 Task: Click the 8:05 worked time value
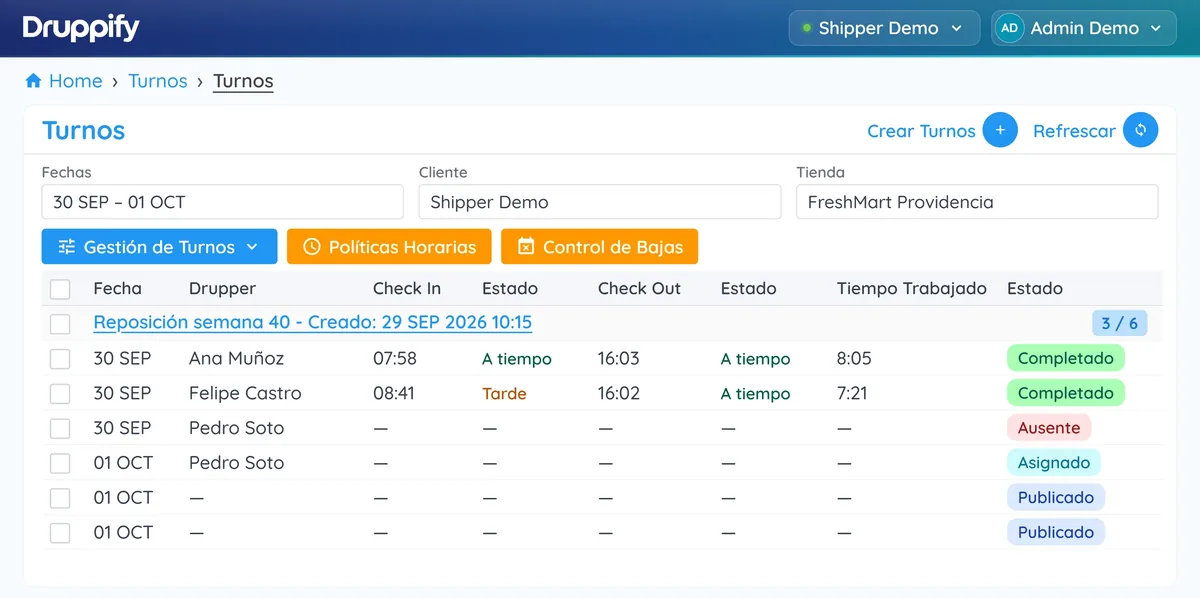click(854, 358)
